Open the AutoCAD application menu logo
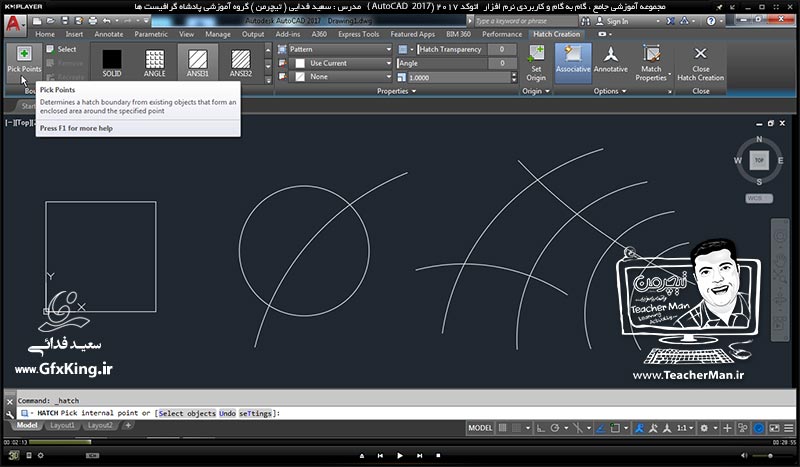The width and height of the screenshot is (800, 467). point(14,24)
